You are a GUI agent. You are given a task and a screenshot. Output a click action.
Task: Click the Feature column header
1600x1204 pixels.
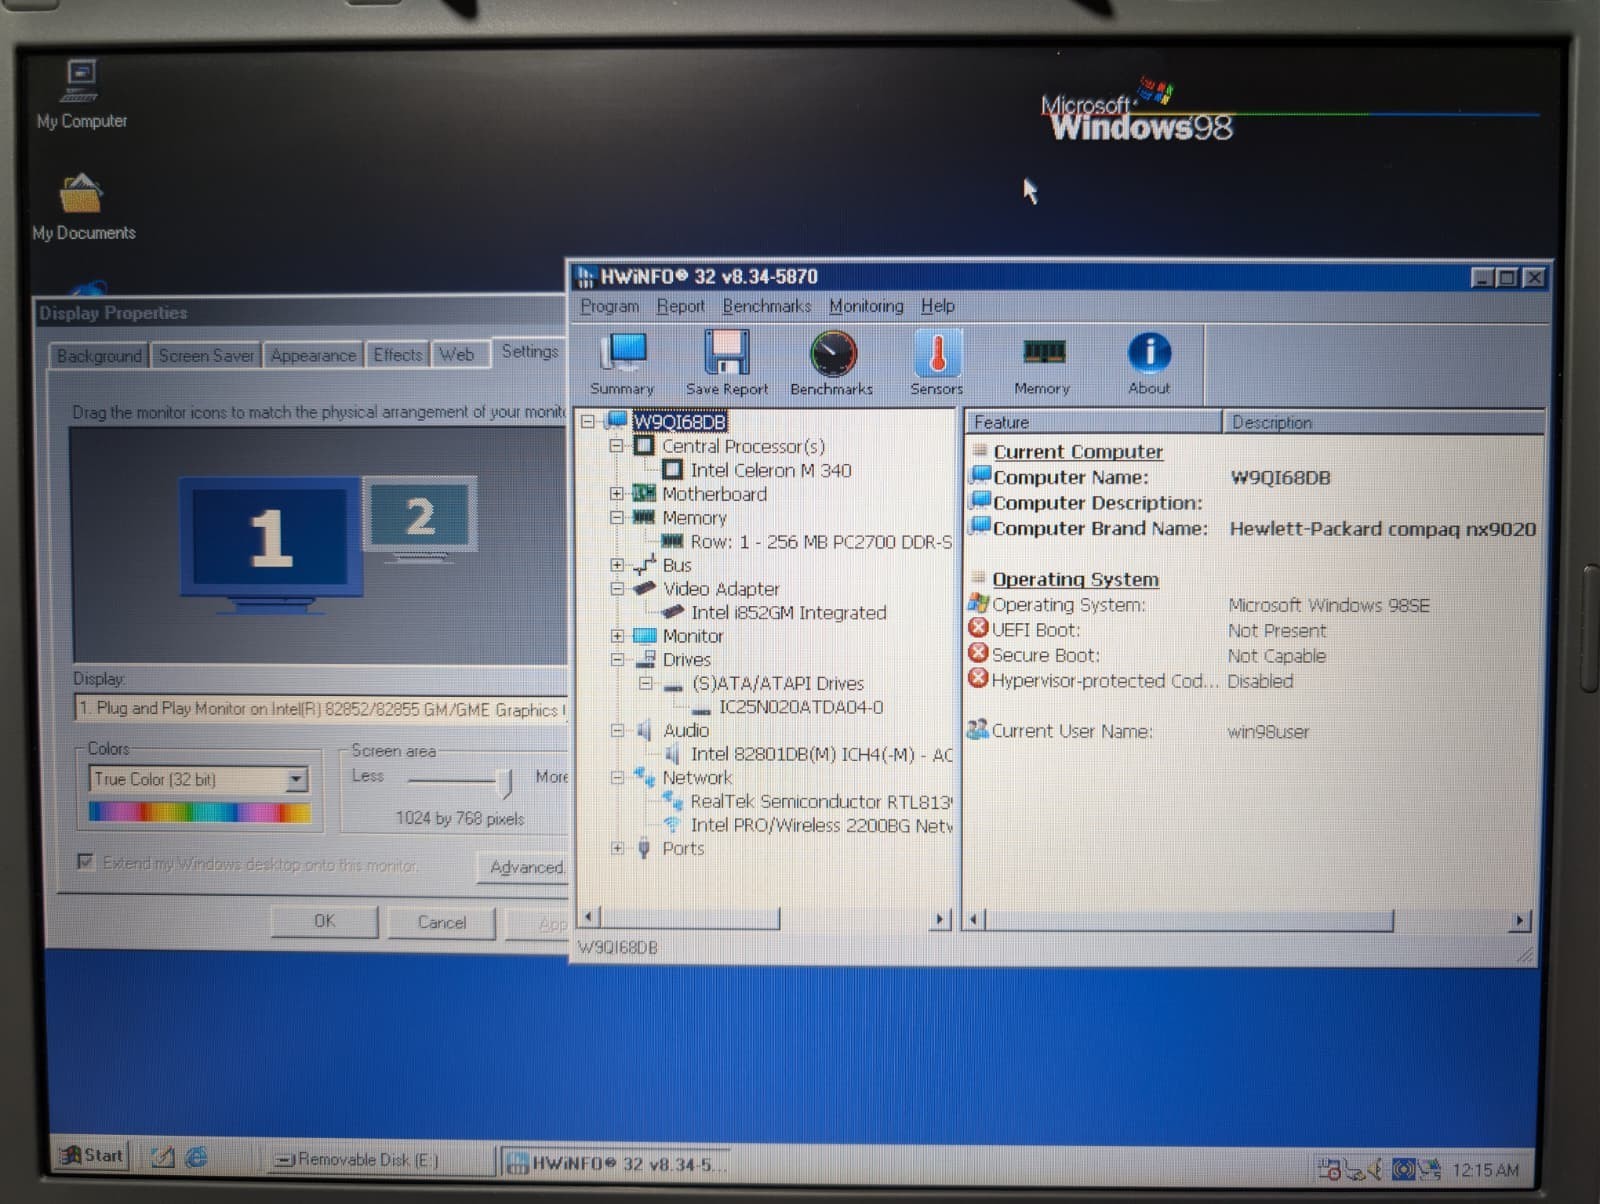[x=1094, y=422]
